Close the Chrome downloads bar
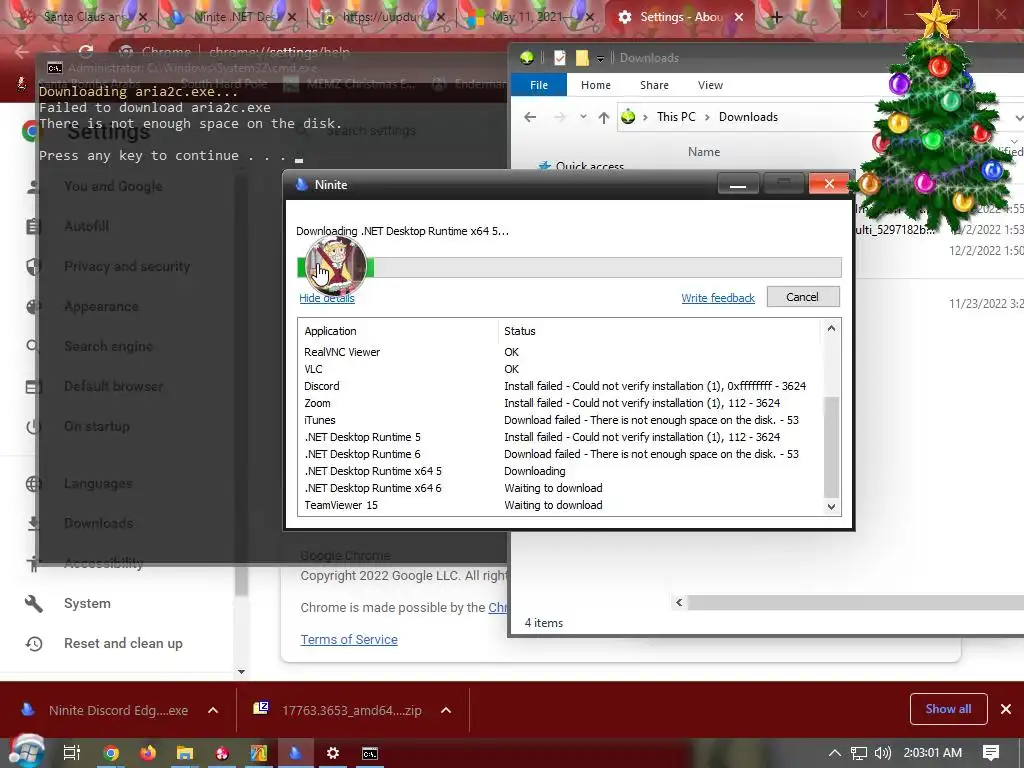The height and width of the screenshot is (768, 1024). tap(1006, 709)
